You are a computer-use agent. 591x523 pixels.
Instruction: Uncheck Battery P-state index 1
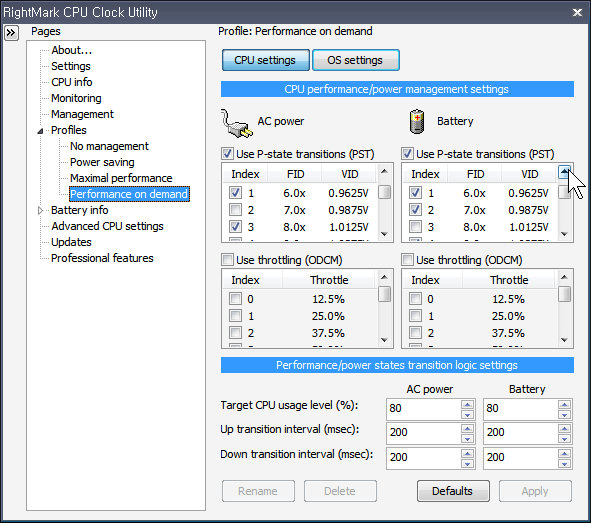415,193
